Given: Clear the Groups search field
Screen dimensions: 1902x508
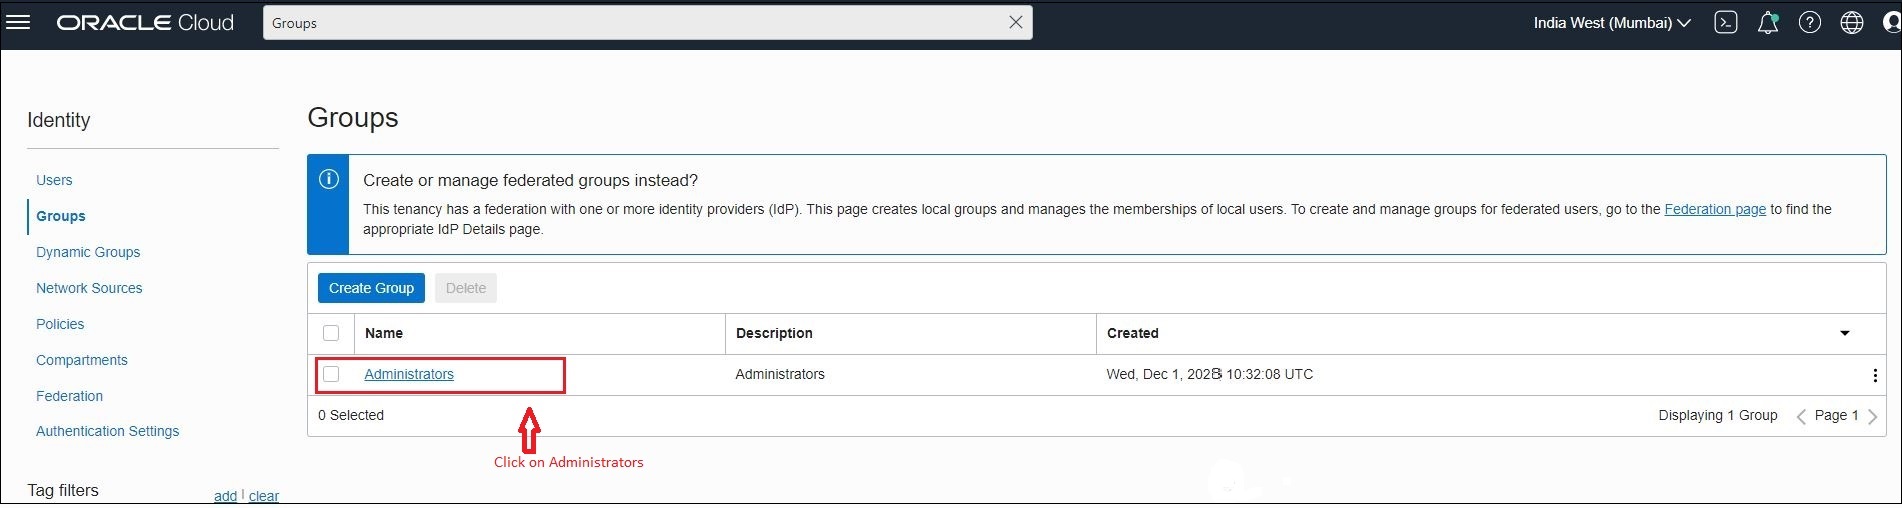Looking at the screenshot, I should pyautogui.click(x=1015, y=22).
